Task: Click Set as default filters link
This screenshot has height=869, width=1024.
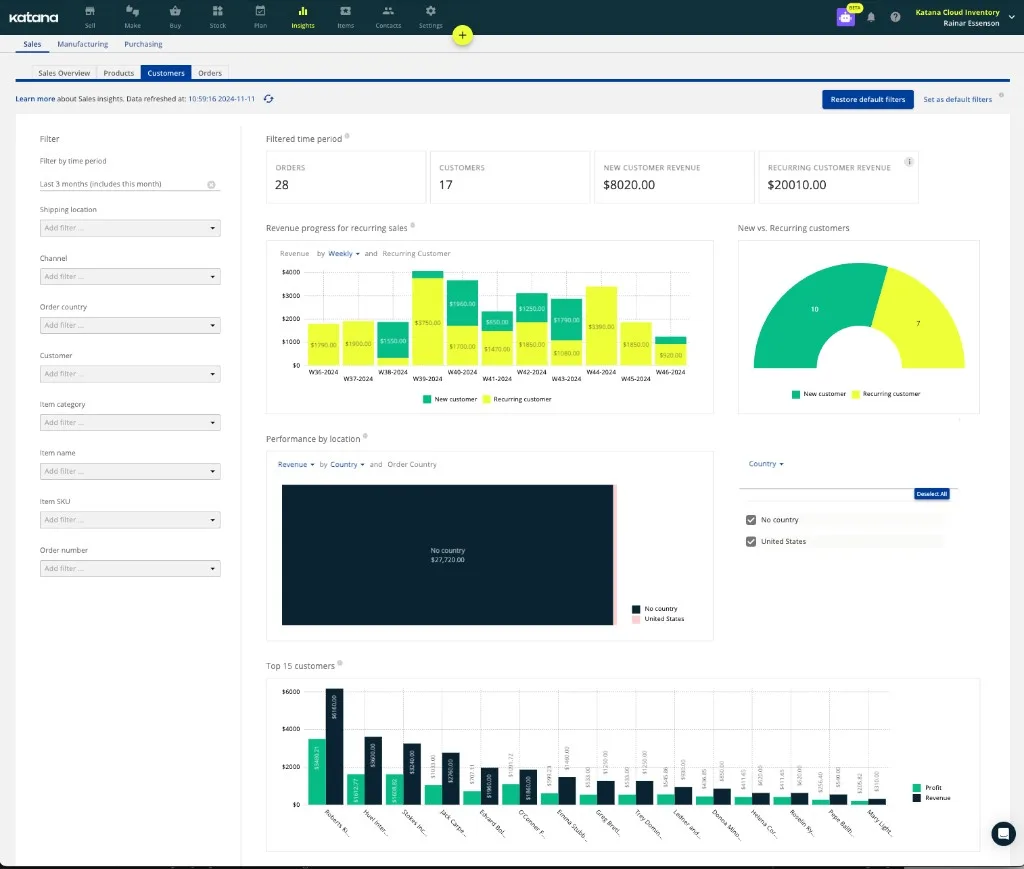Action: 957,99
